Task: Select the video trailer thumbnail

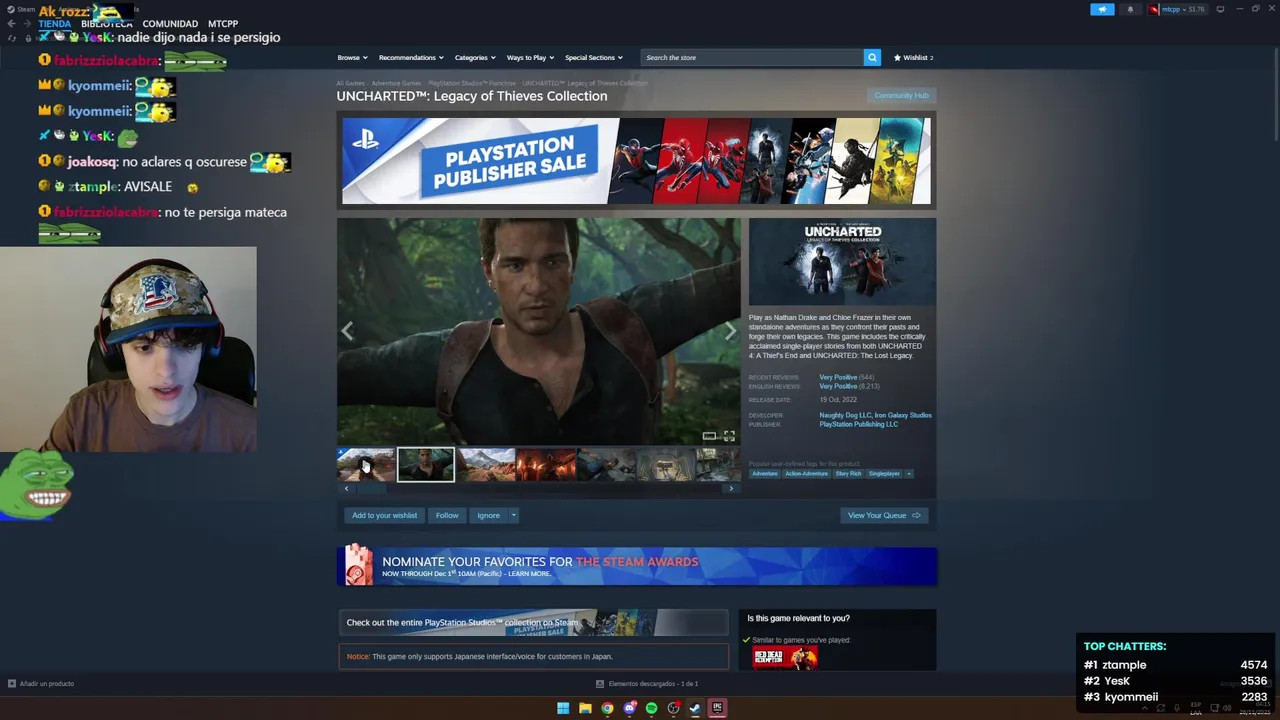Action: click(x=365, y=465)
